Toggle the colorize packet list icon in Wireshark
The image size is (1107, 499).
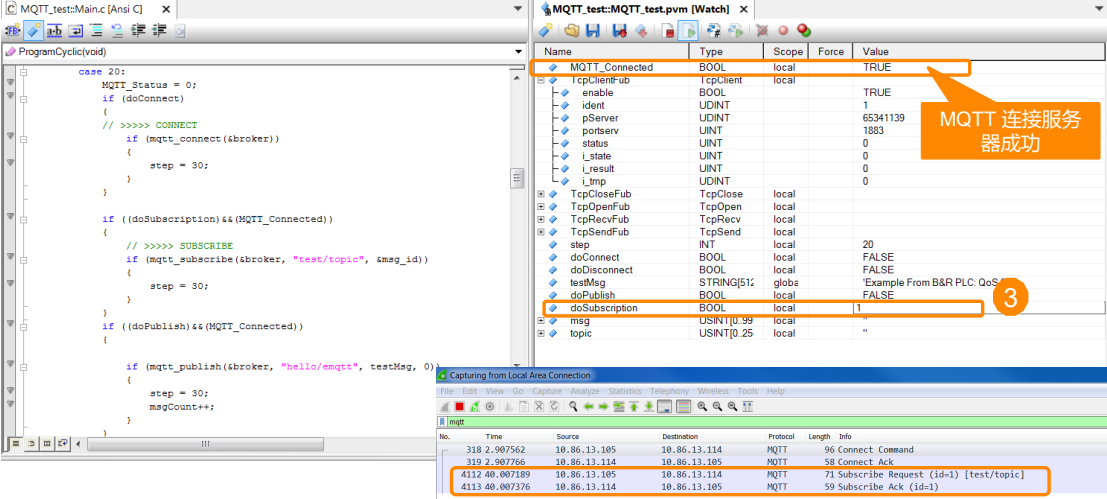[683, 407]
